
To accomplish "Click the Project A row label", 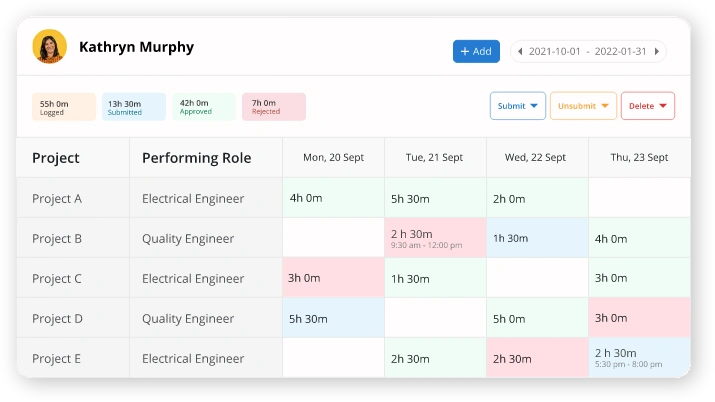I will coord(57,198).
